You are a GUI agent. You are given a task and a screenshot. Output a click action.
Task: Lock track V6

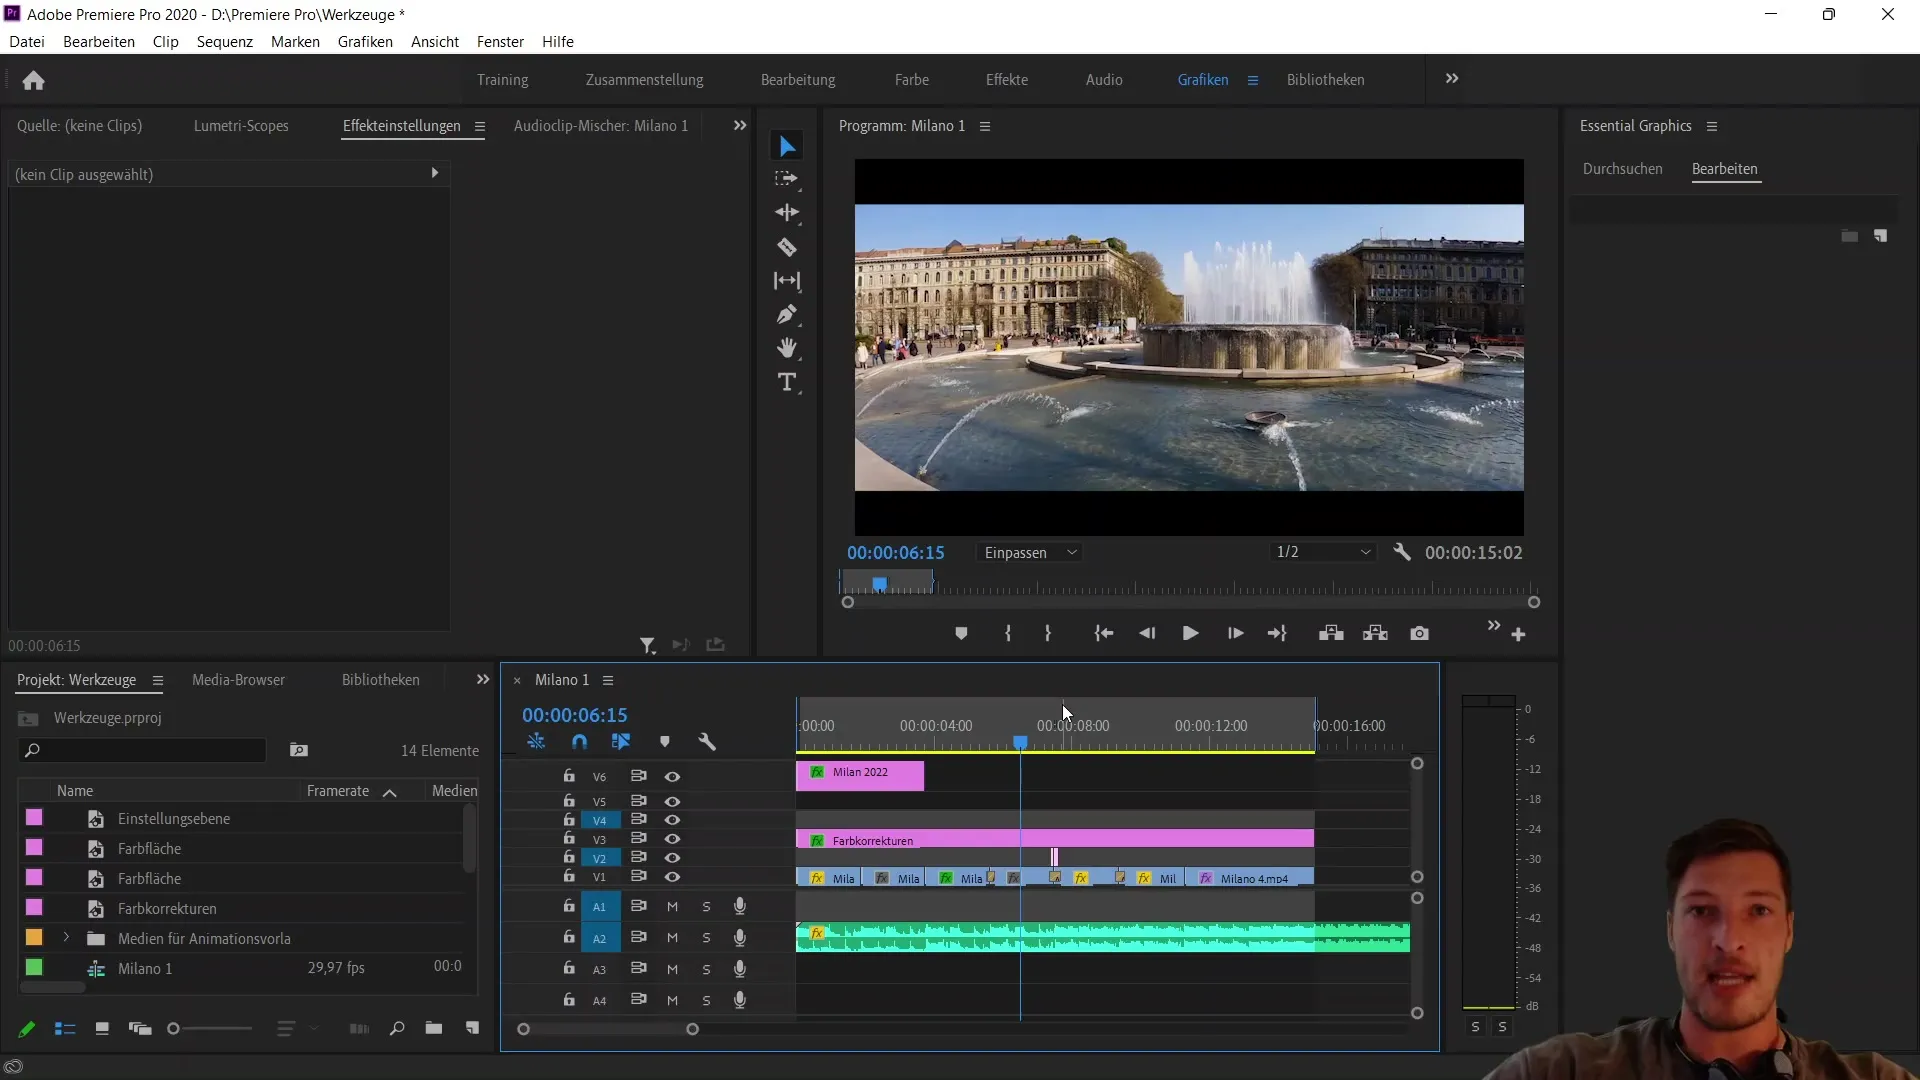click(x=569, y=777)
